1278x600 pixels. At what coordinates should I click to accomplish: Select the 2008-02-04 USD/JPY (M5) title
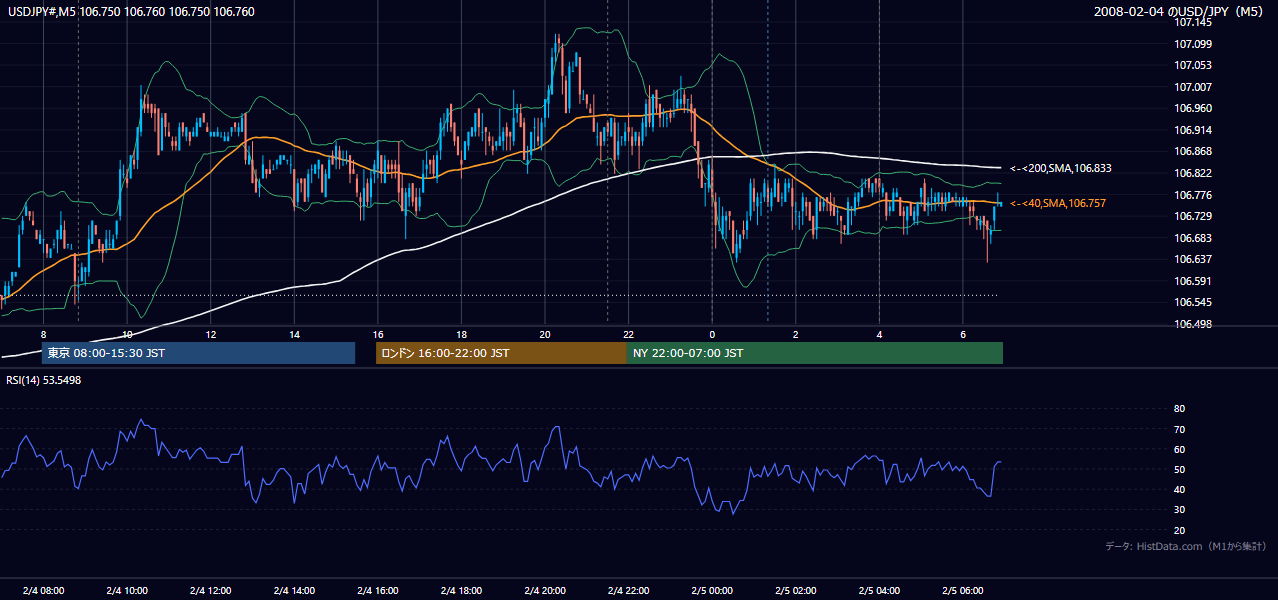tap(1181, 12)
